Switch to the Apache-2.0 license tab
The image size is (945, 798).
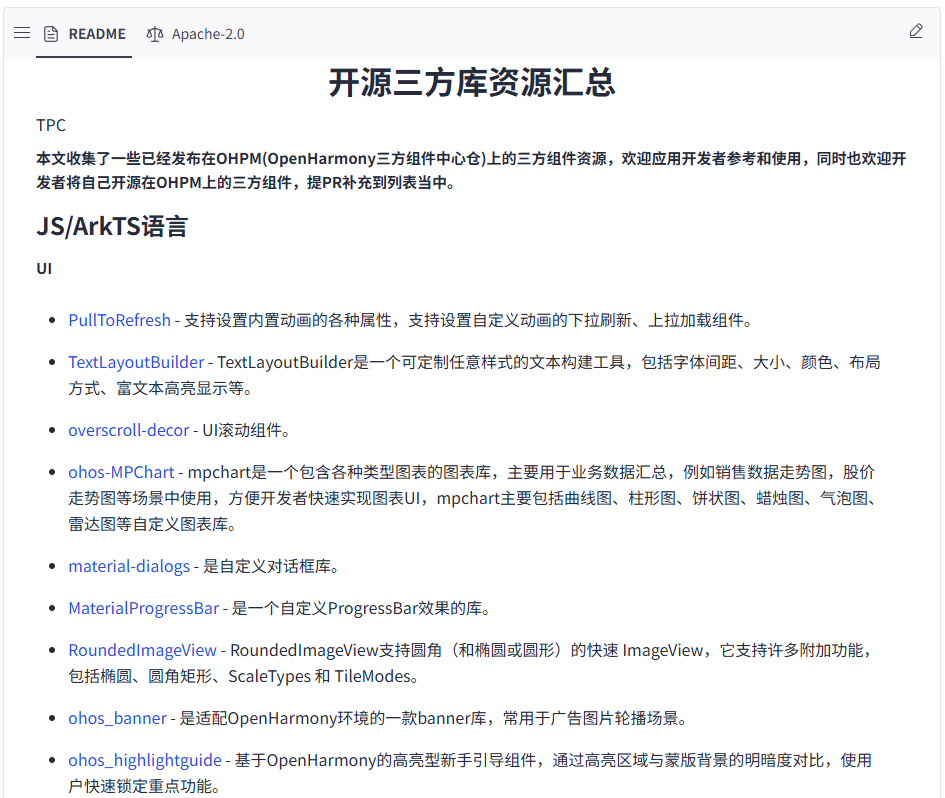(196, 34)
